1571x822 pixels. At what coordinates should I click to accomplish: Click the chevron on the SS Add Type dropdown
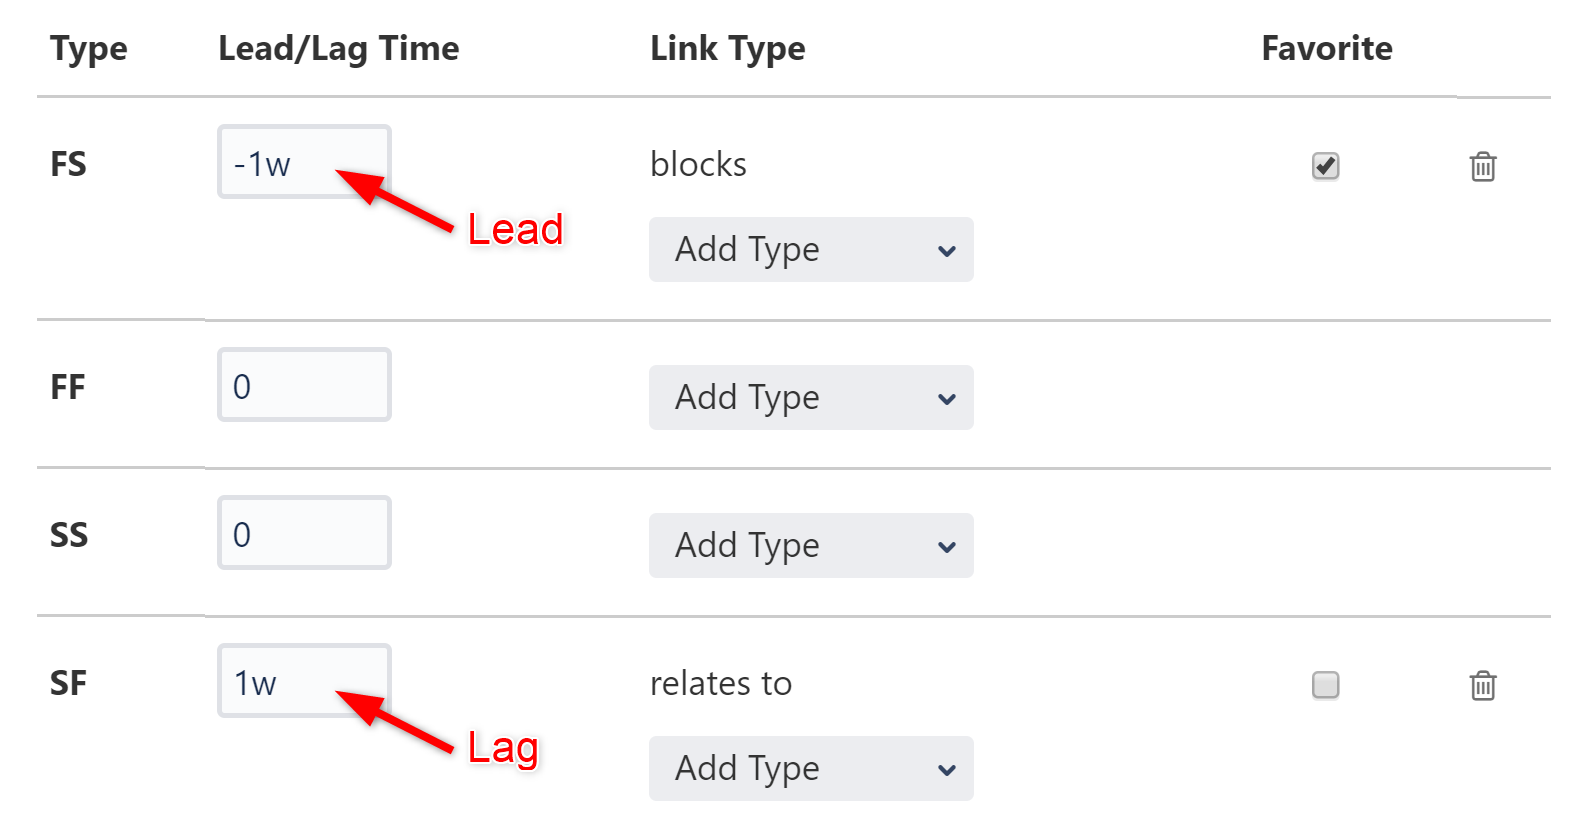[x=946, y=546]
